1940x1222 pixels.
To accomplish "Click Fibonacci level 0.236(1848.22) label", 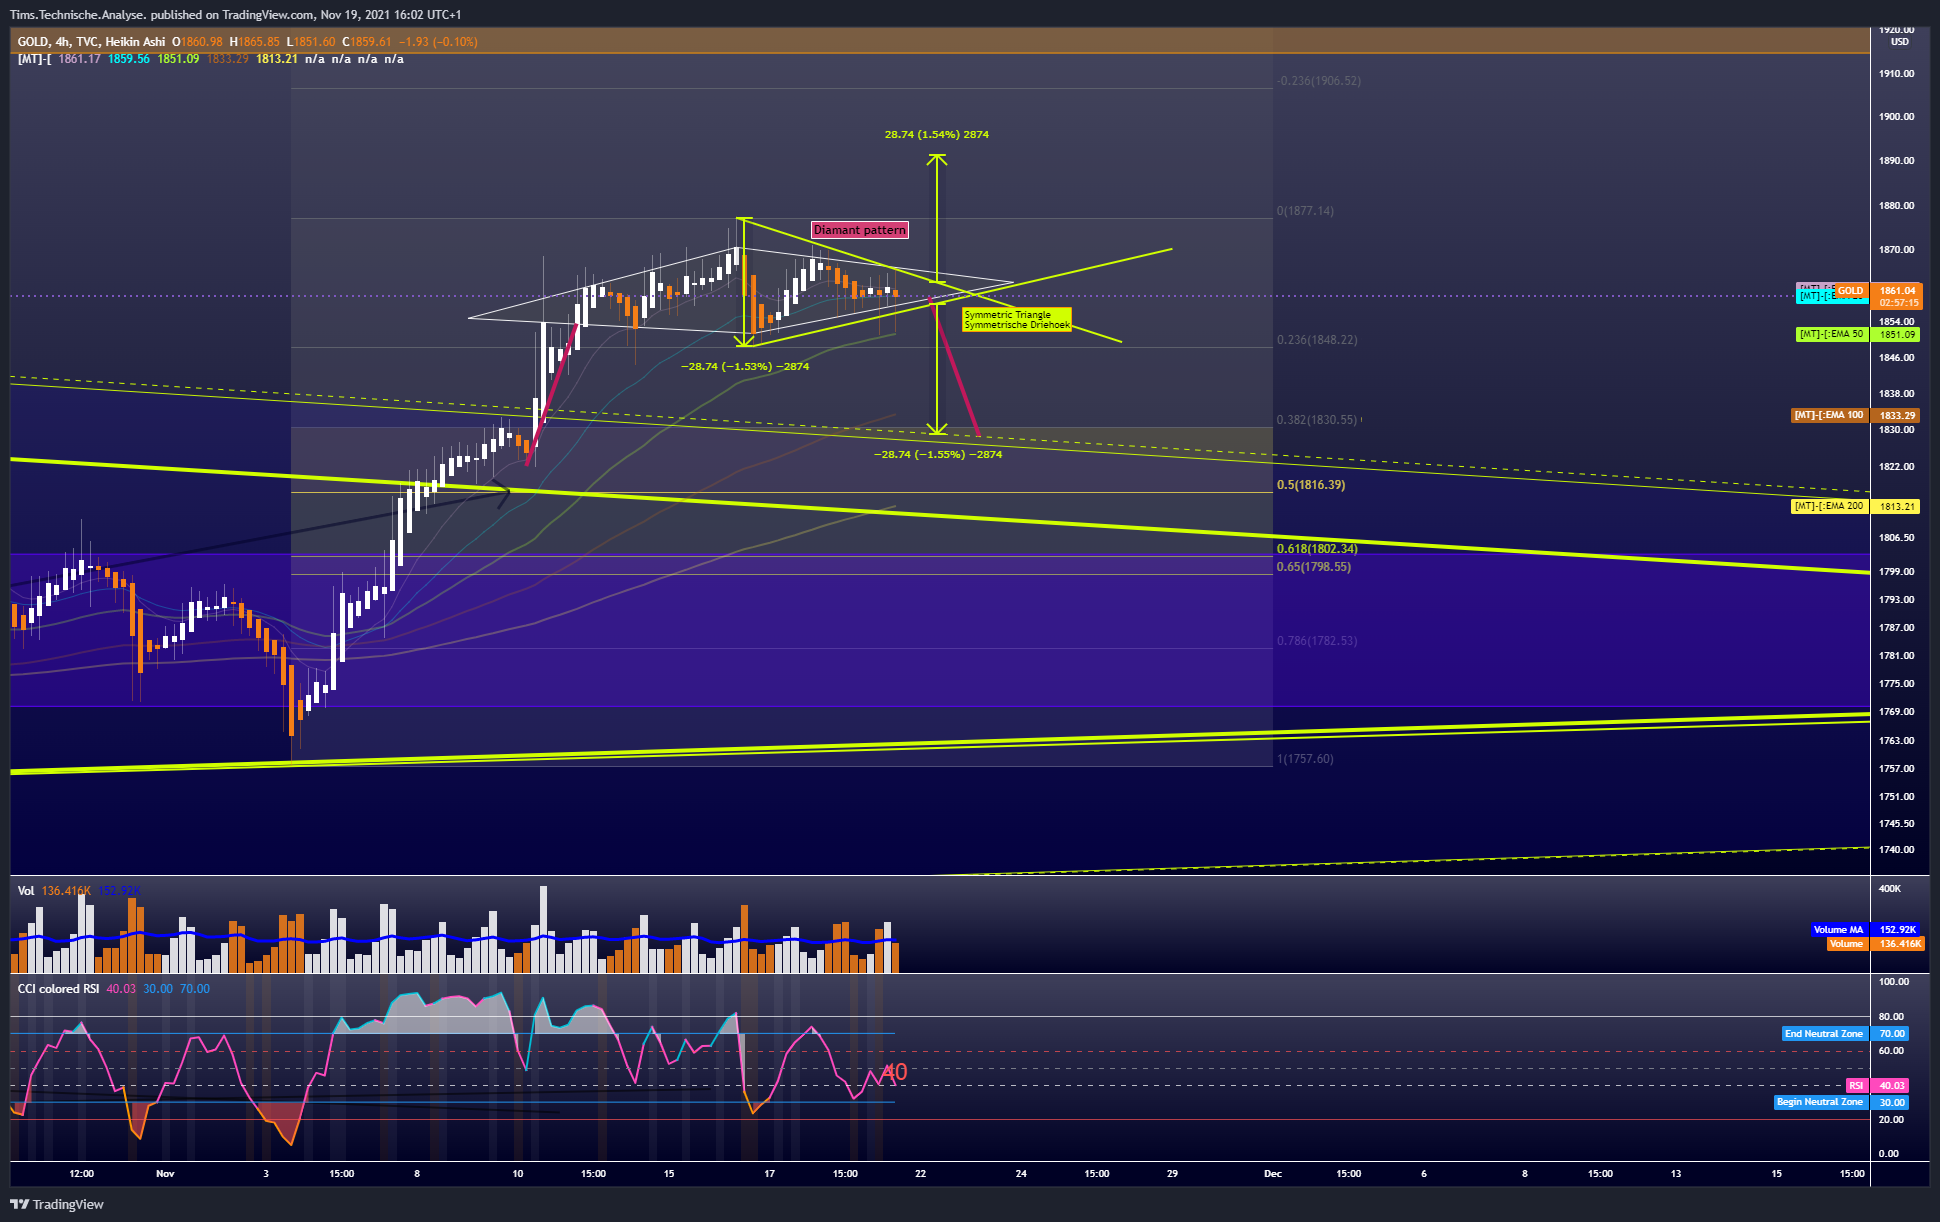I will coord(1317,340).
